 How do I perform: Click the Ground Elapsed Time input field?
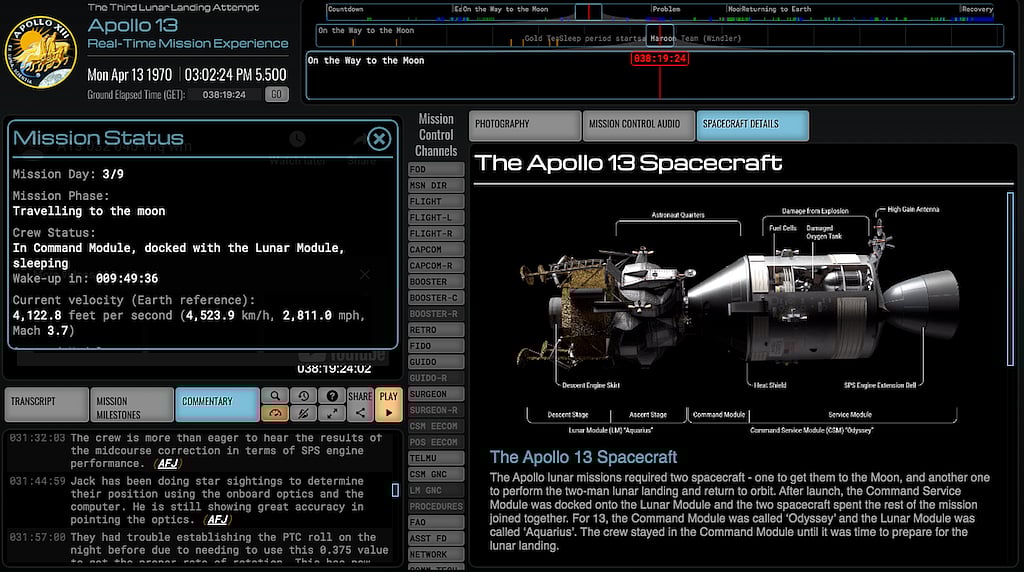225,95
